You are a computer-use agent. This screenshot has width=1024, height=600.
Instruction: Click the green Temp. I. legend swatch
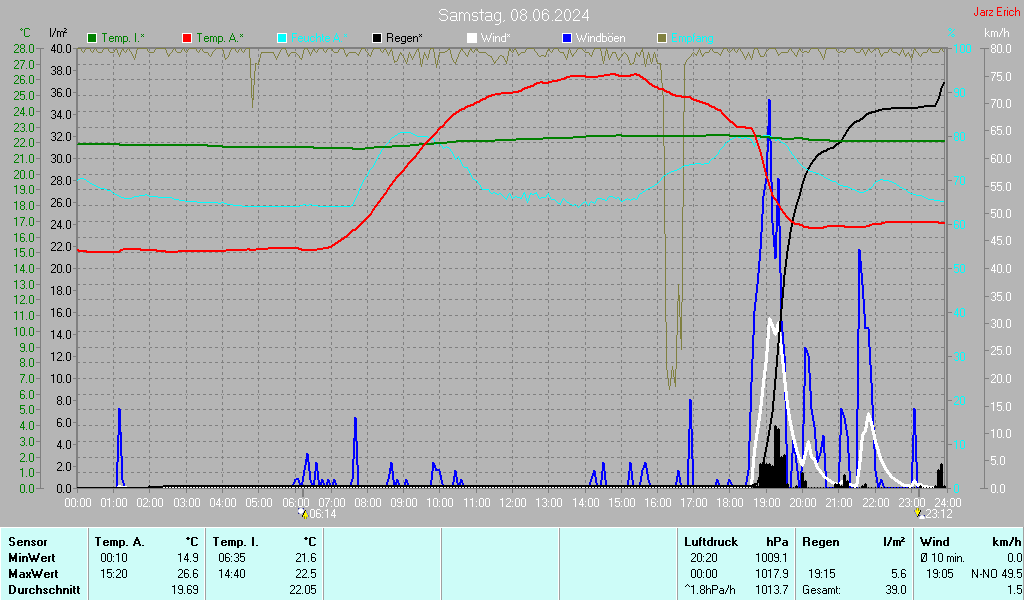click(x=93, y=38)
